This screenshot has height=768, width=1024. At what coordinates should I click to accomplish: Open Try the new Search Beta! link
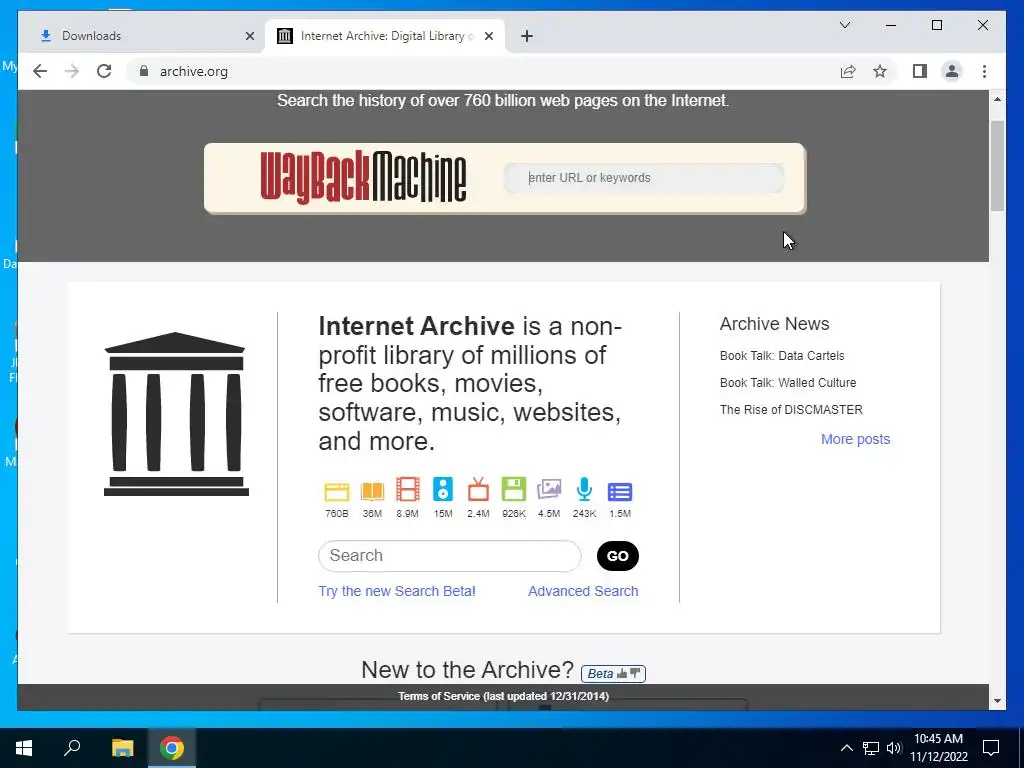click(x=397, y=591)
